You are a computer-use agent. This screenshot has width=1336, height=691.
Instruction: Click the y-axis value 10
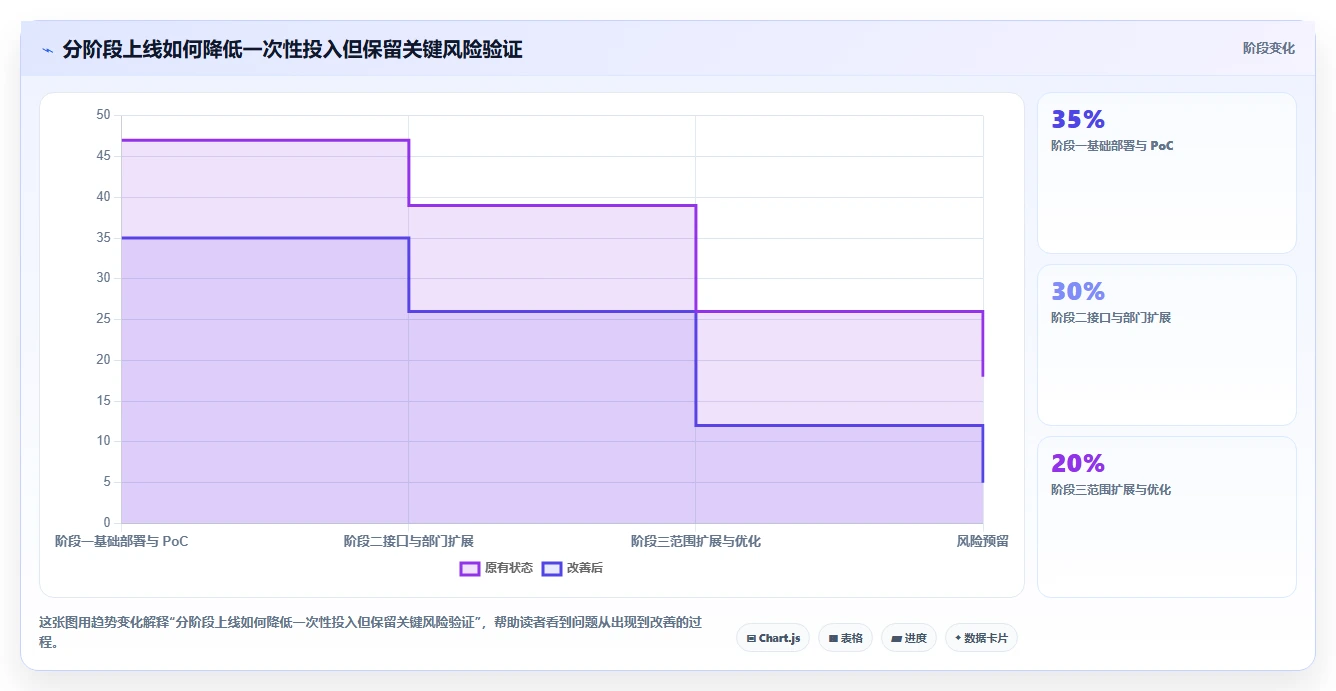click(103, 441)
